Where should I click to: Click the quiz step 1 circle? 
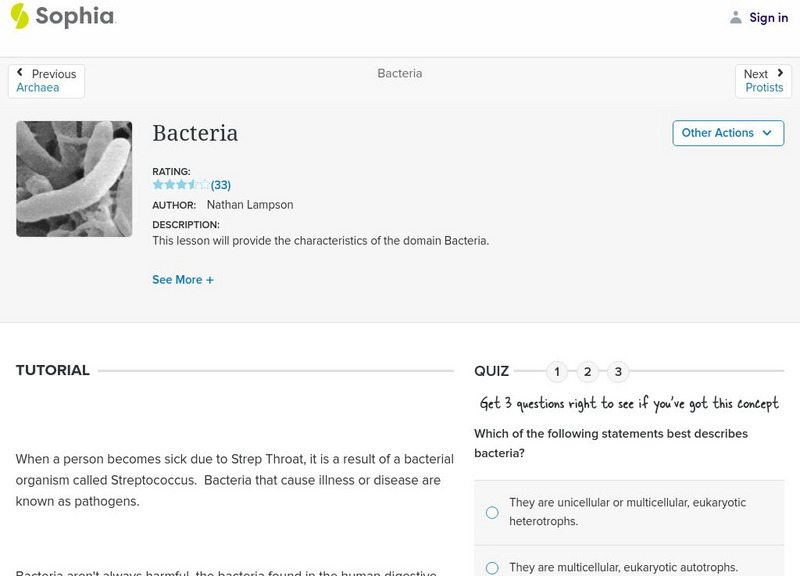[x=557, y=370]
